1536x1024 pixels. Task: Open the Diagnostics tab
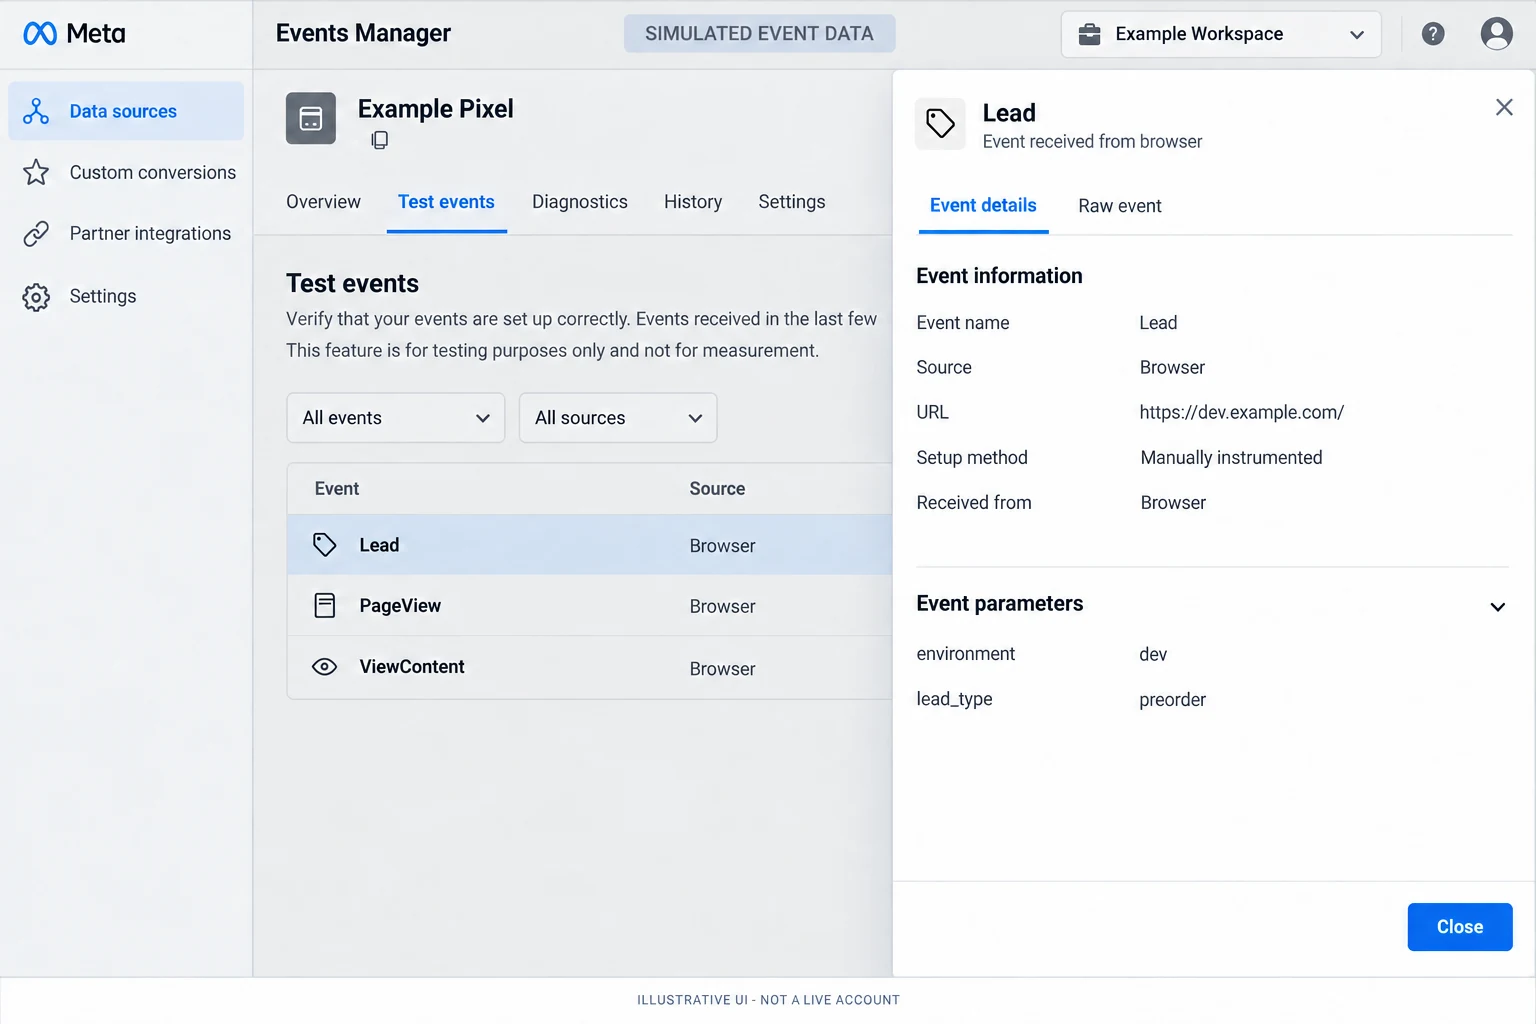tap(580, 202)
